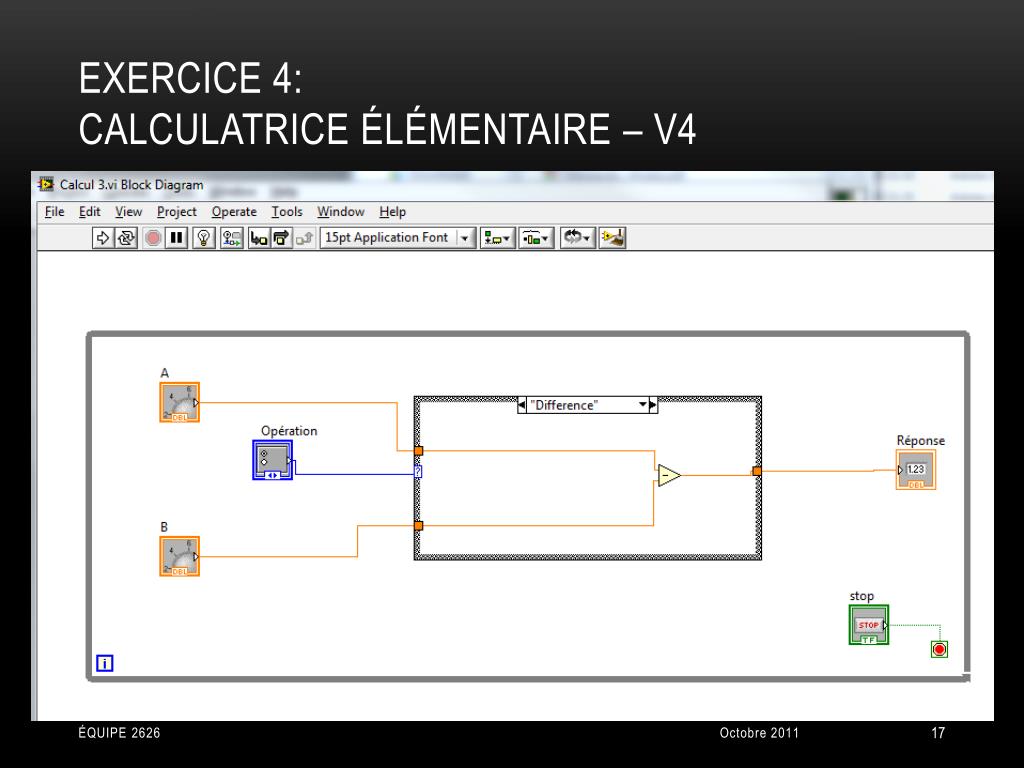1024x768 pixels.
Task: Open the Distribute Objects dropdown
Action: pos(536,238)
